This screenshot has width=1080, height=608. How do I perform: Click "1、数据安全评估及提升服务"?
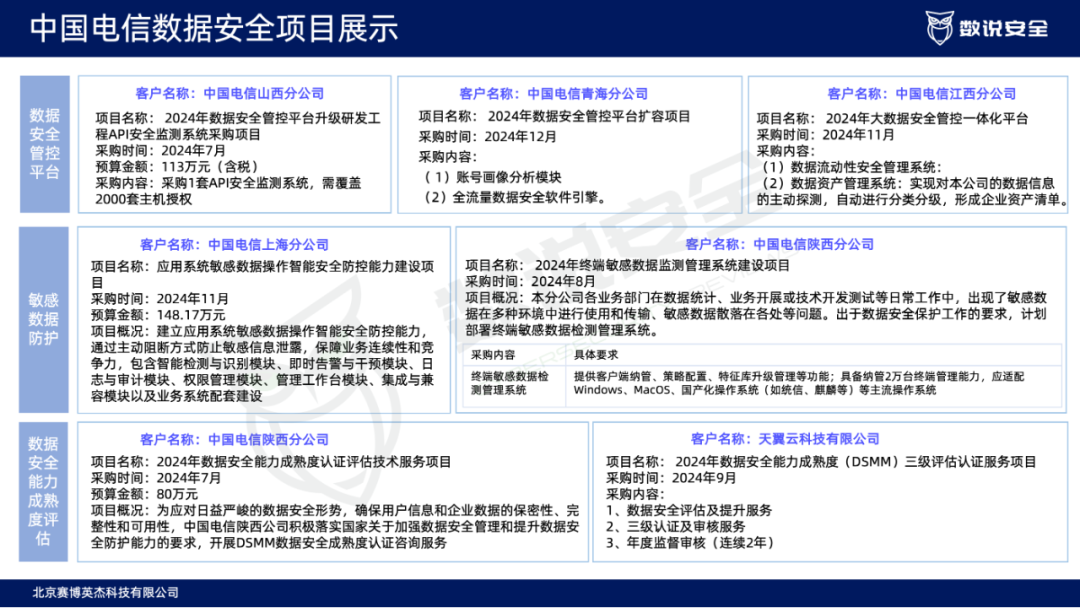pos(689,510)
